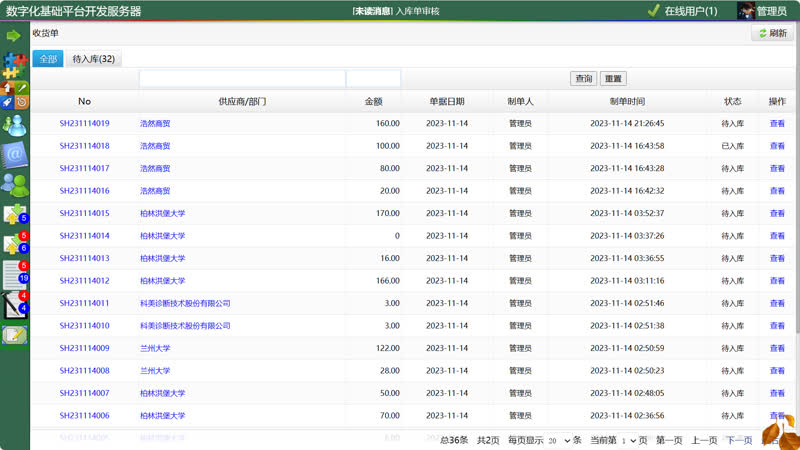Click the online users checkmark icon
The image size is (800, 450).
pyautogui.click(x=653, y=11)
